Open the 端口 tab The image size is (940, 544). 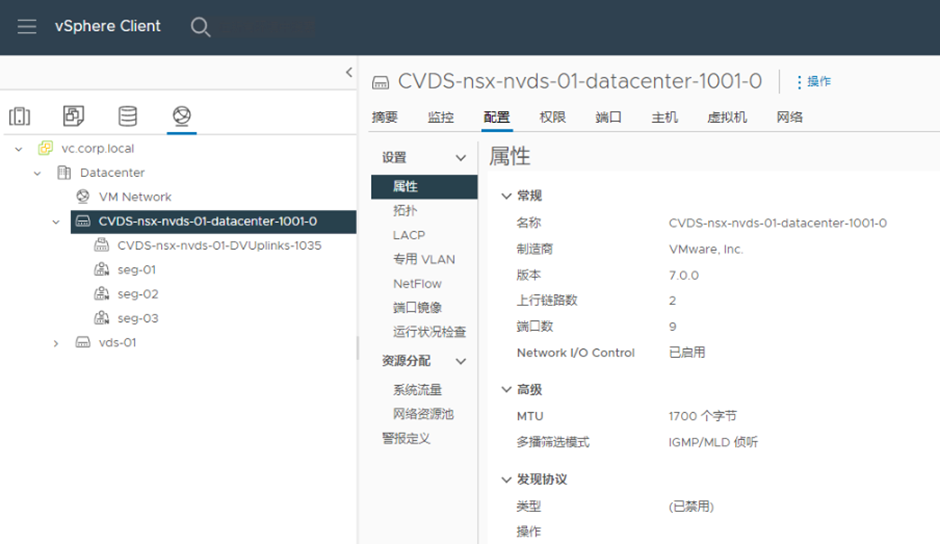(608, 117)
